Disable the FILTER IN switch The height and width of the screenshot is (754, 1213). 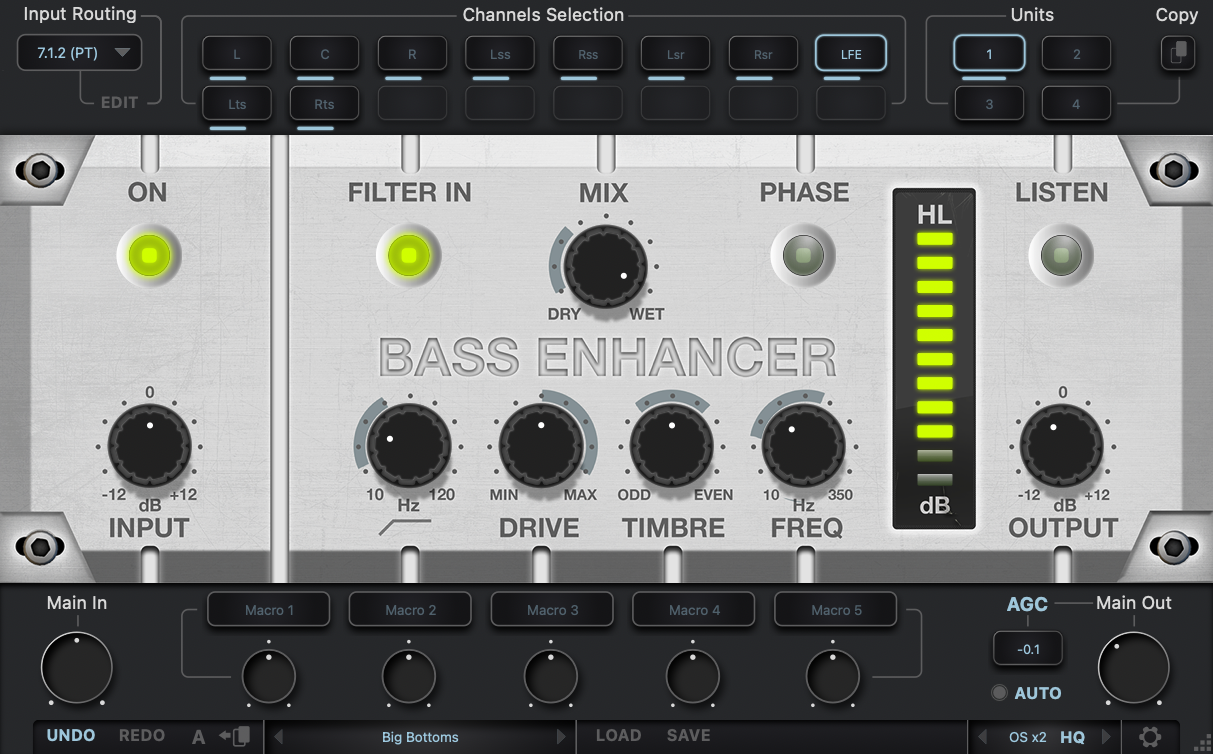coord(408,256)
